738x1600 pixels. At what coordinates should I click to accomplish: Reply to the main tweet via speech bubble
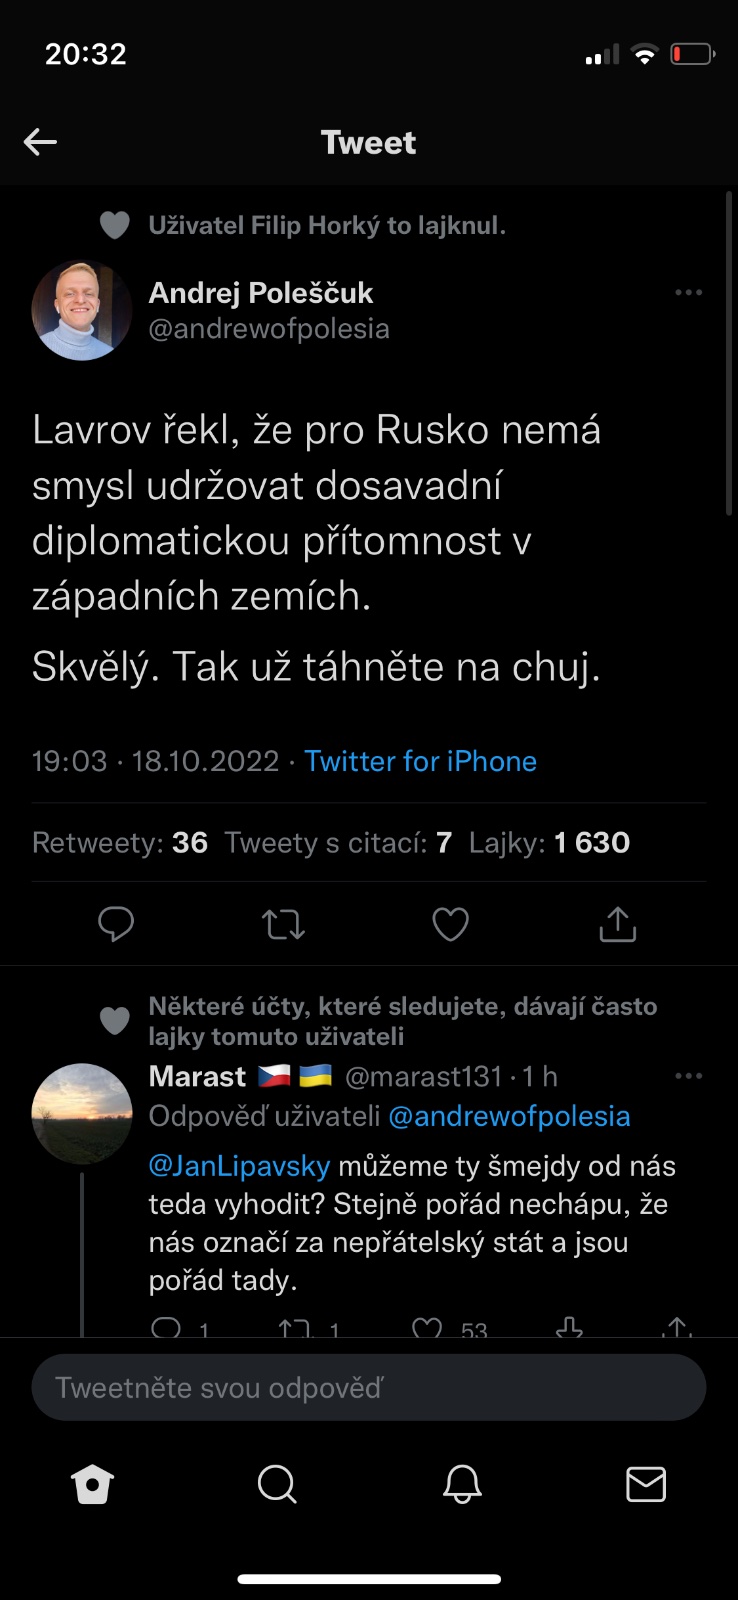[x=116, y=924]
